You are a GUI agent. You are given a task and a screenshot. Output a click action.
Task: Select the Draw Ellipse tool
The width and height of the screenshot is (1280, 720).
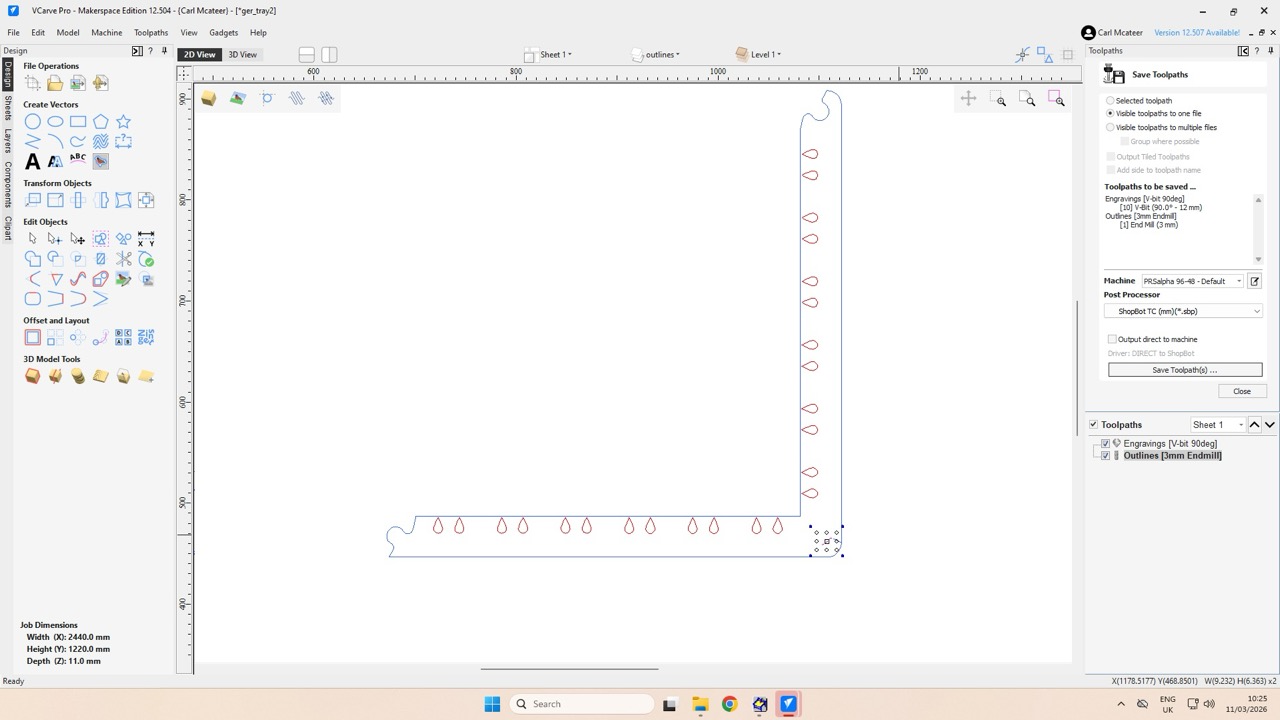coord(55,122)
